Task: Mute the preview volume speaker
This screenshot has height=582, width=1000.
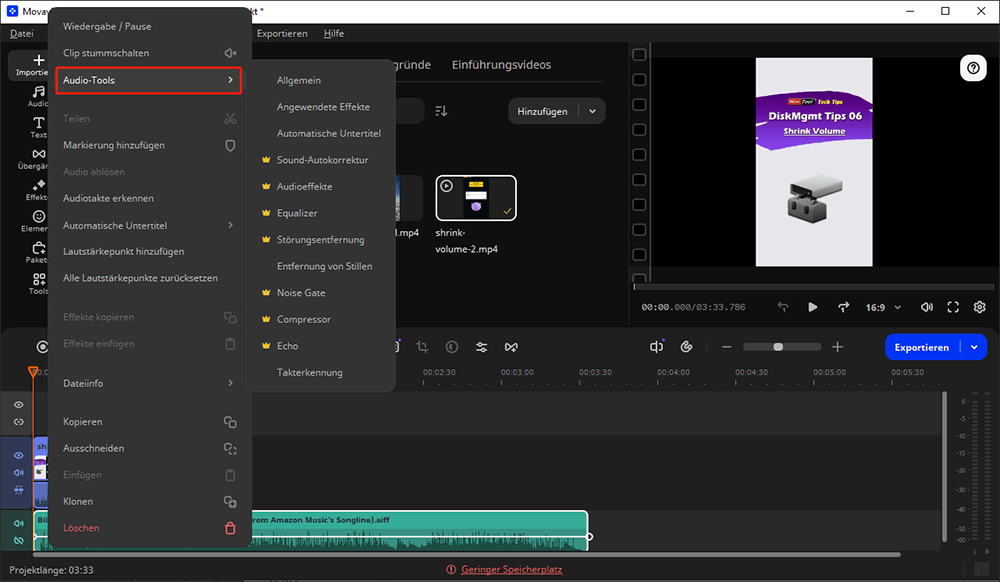Action: 926,307
